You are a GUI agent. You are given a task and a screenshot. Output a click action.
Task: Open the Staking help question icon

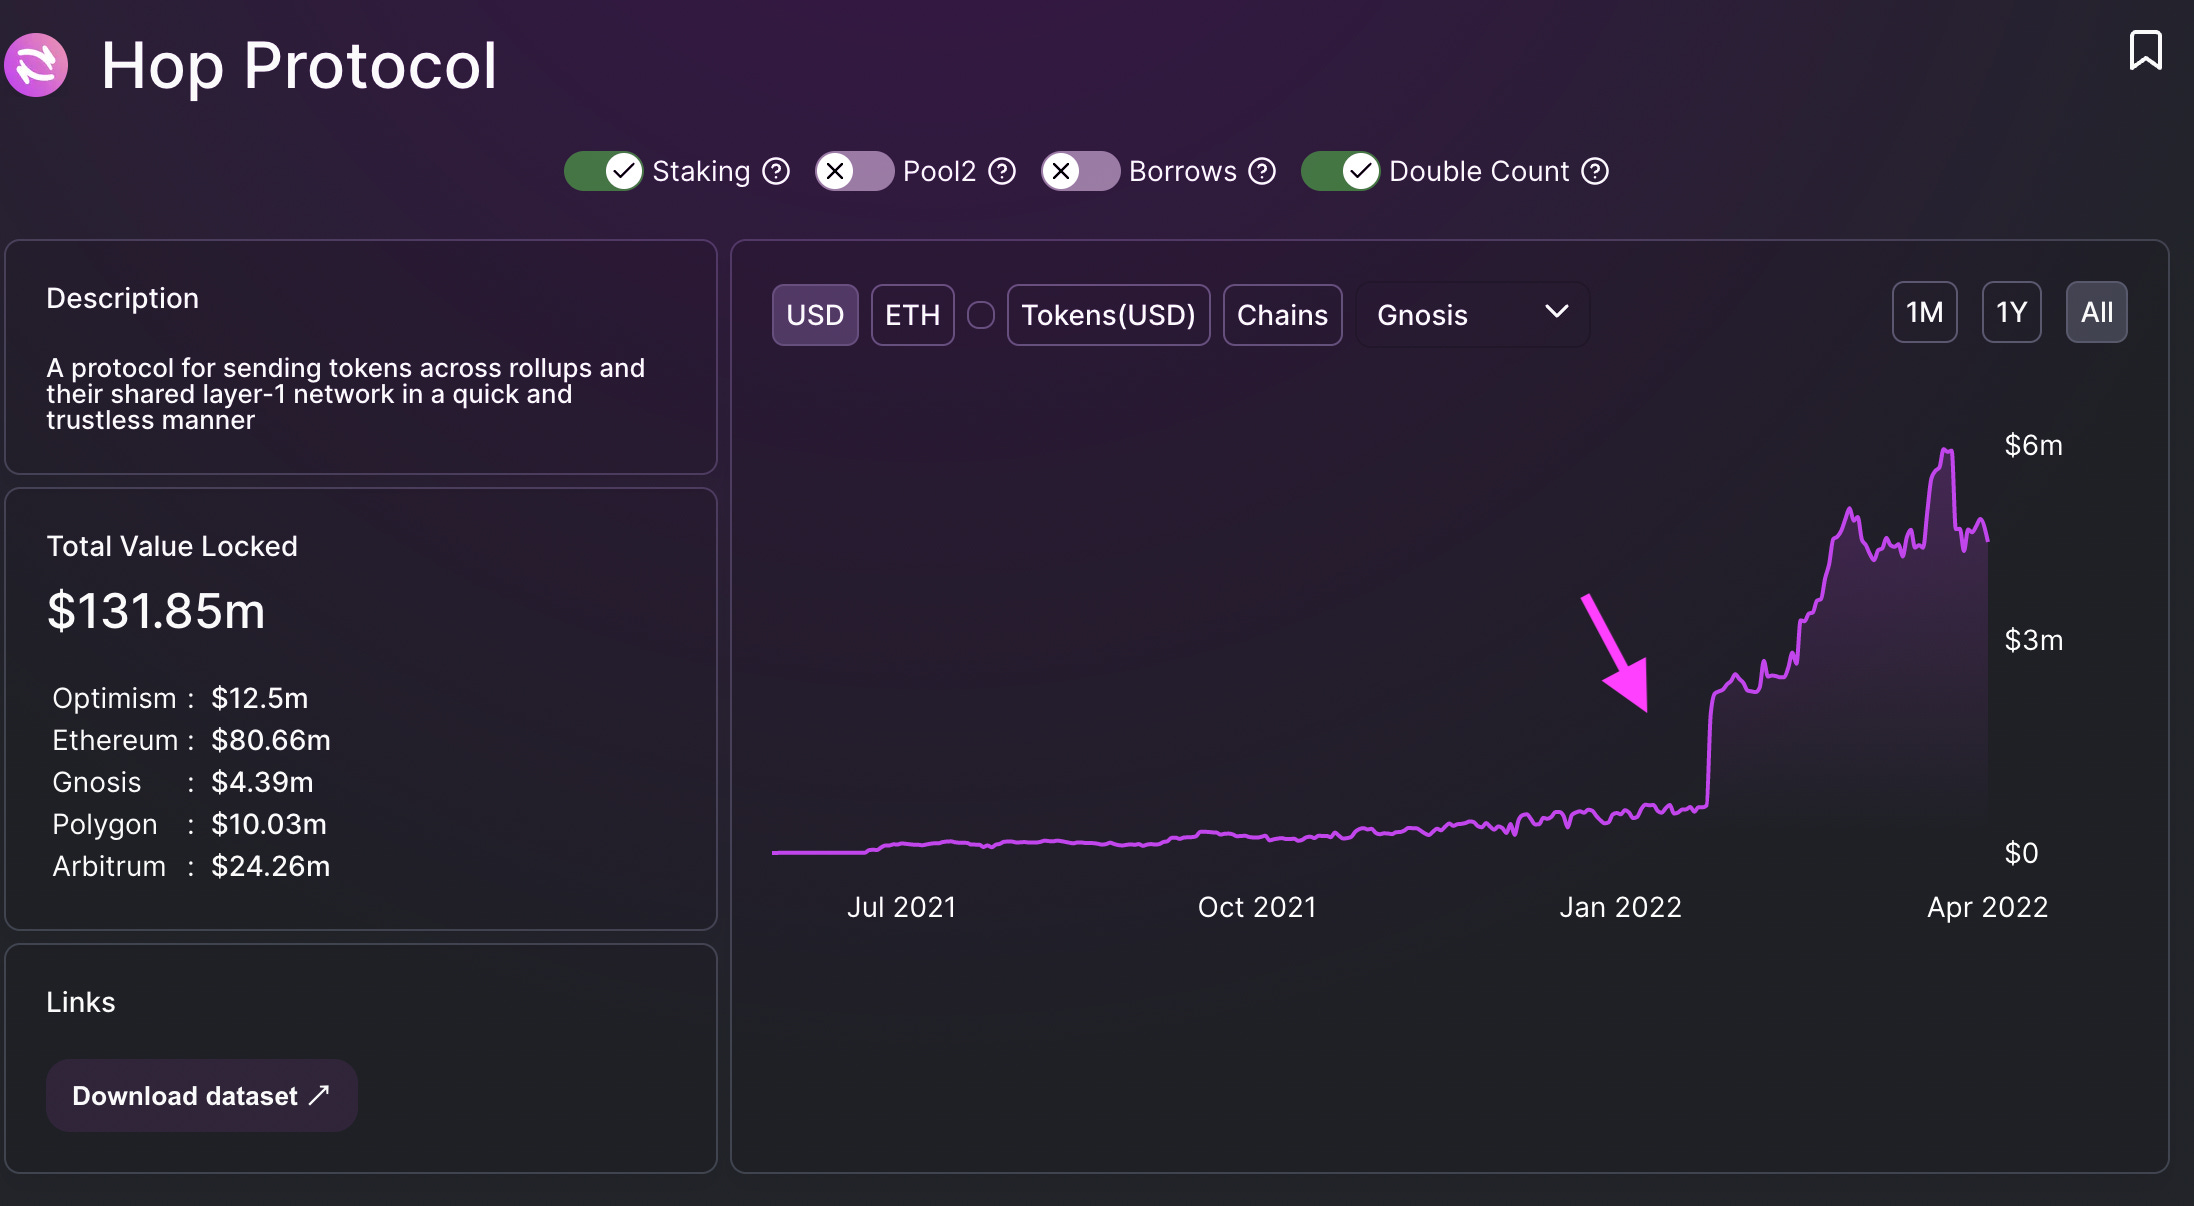tap(776, 172)
